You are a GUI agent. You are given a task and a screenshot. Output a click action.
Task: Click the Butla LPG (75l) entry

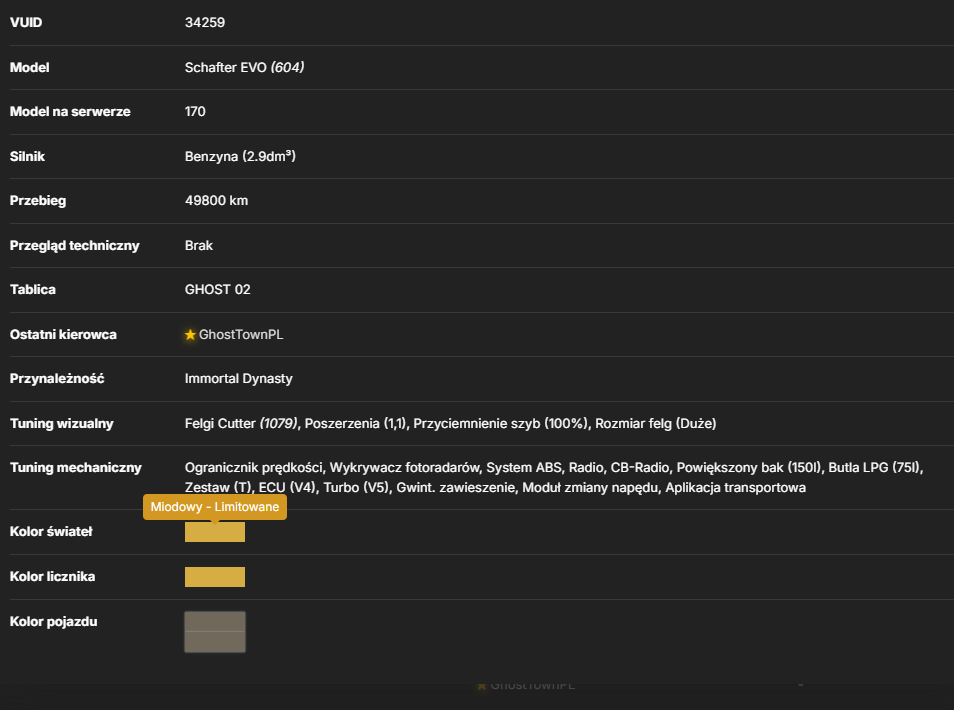pyautogui.click(x=876, y=468)
